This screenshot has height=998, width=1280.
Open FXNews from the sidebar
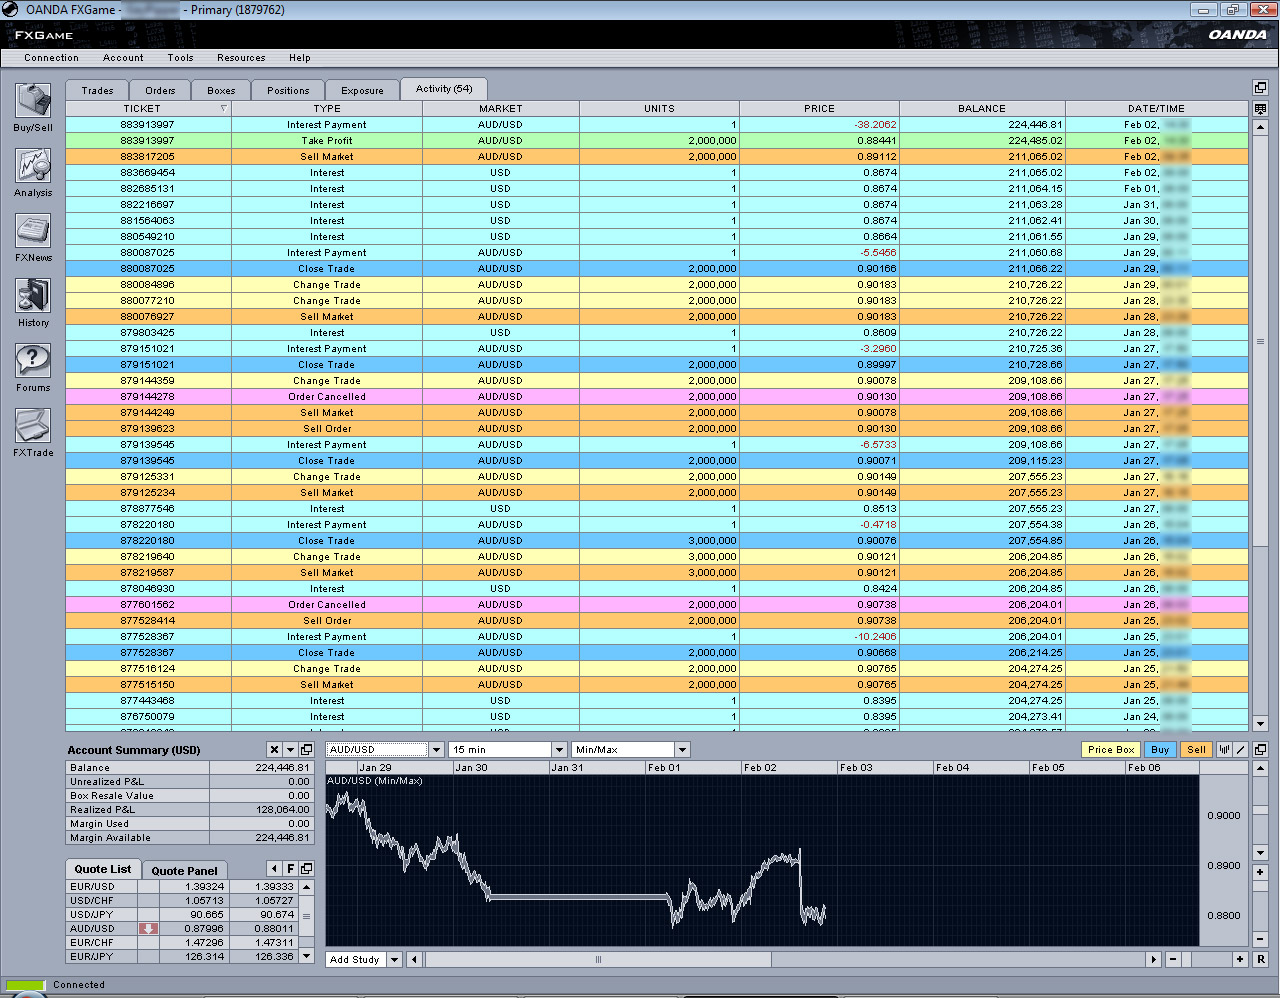pos(33,238)
